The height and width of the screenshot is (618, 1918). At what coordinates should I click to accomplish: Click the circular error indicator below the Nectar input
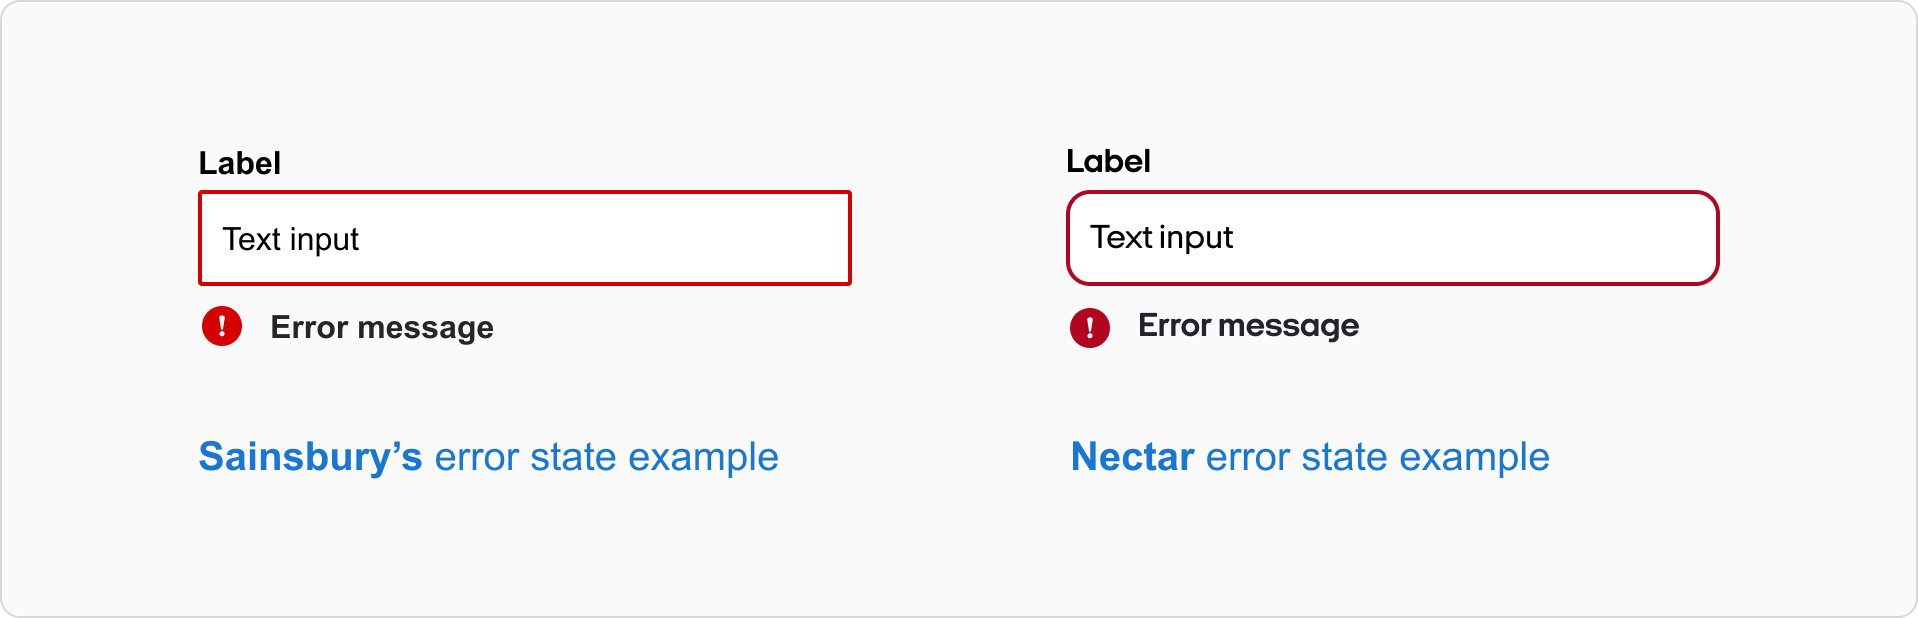(x=1090, y=328)
